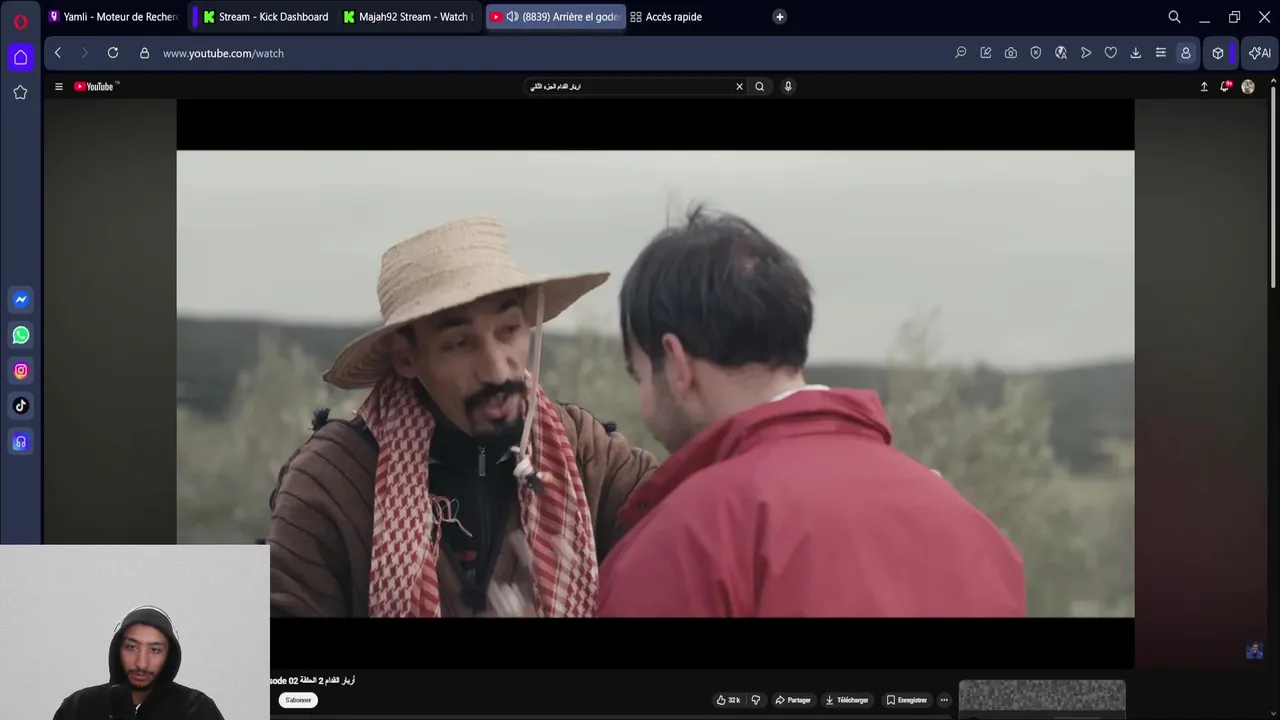Open YouTube notifications bell
This screenshot has width=1280, height=720.
pyautogui.click(x=1226, y=87)
